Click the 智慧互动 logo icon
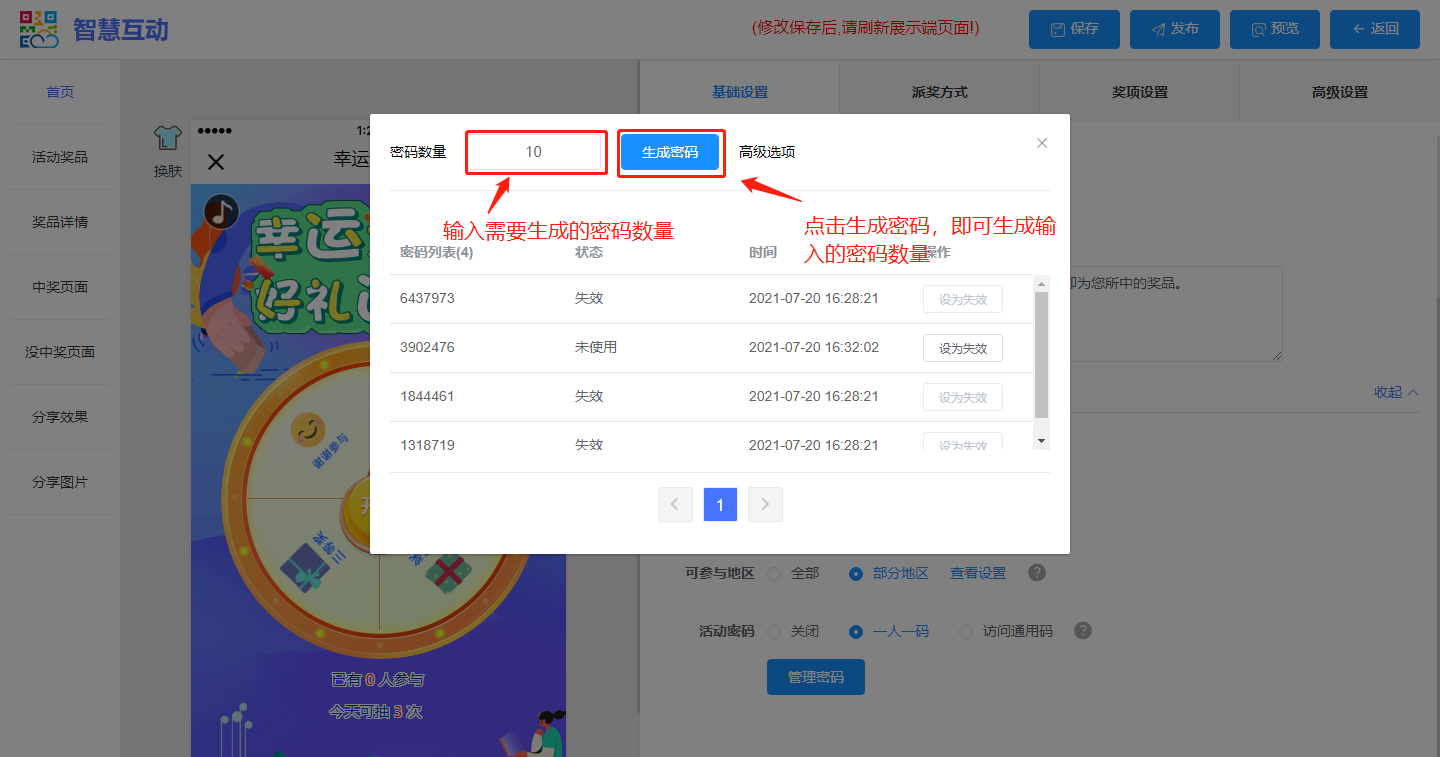The image size is (1440, 757). tap(40, 29)
